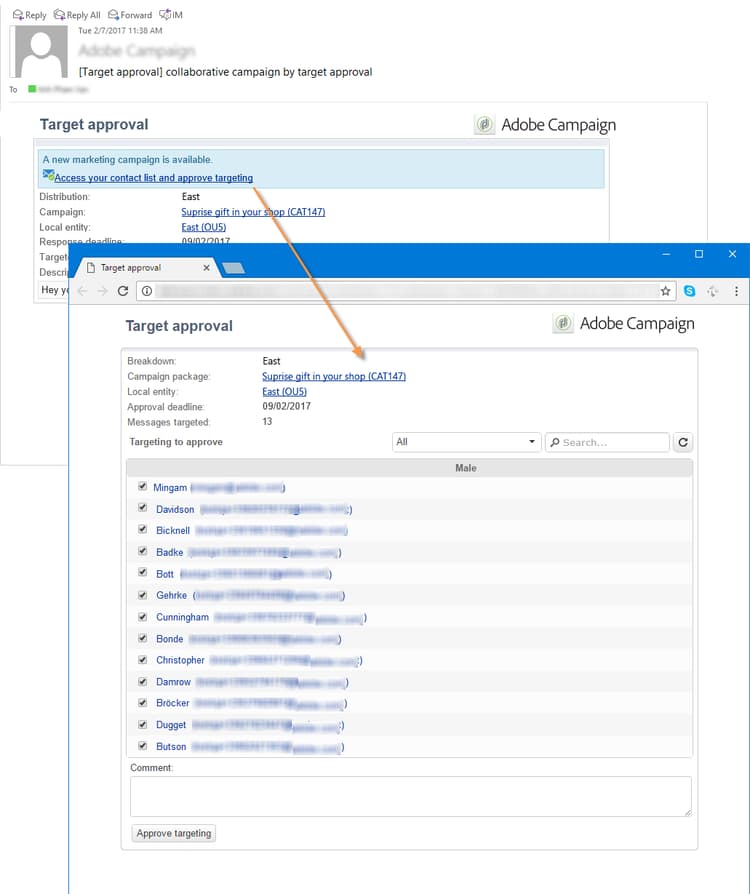Open the East (OU5) local entity link in the browser
The image size is (750, 894).
(x=284, y=392)
